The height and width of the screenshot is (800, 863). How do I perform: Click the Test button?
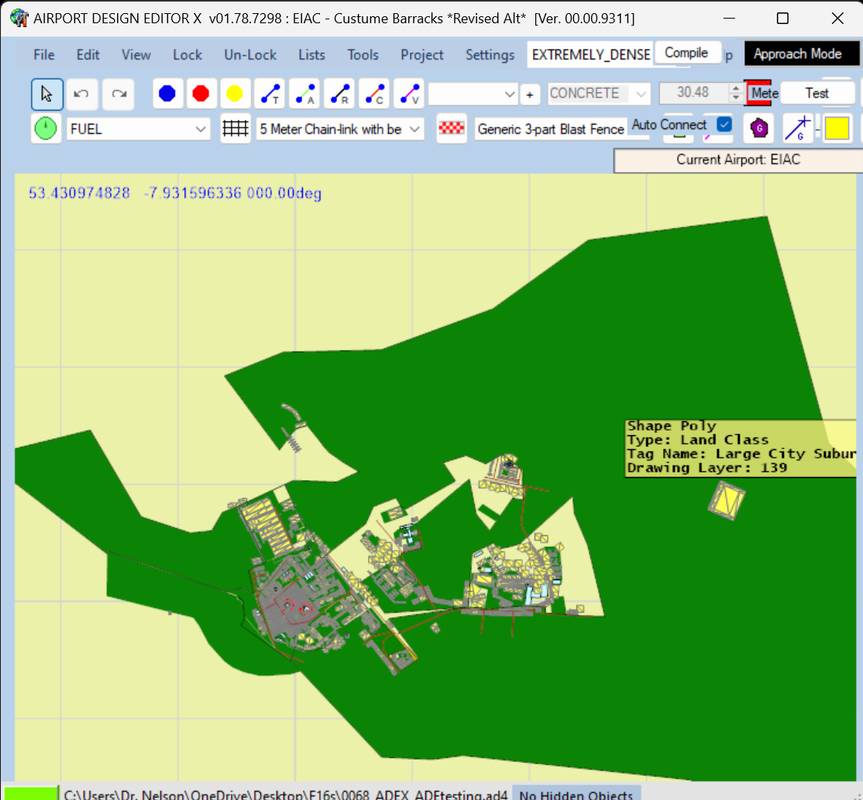point(817,94)
